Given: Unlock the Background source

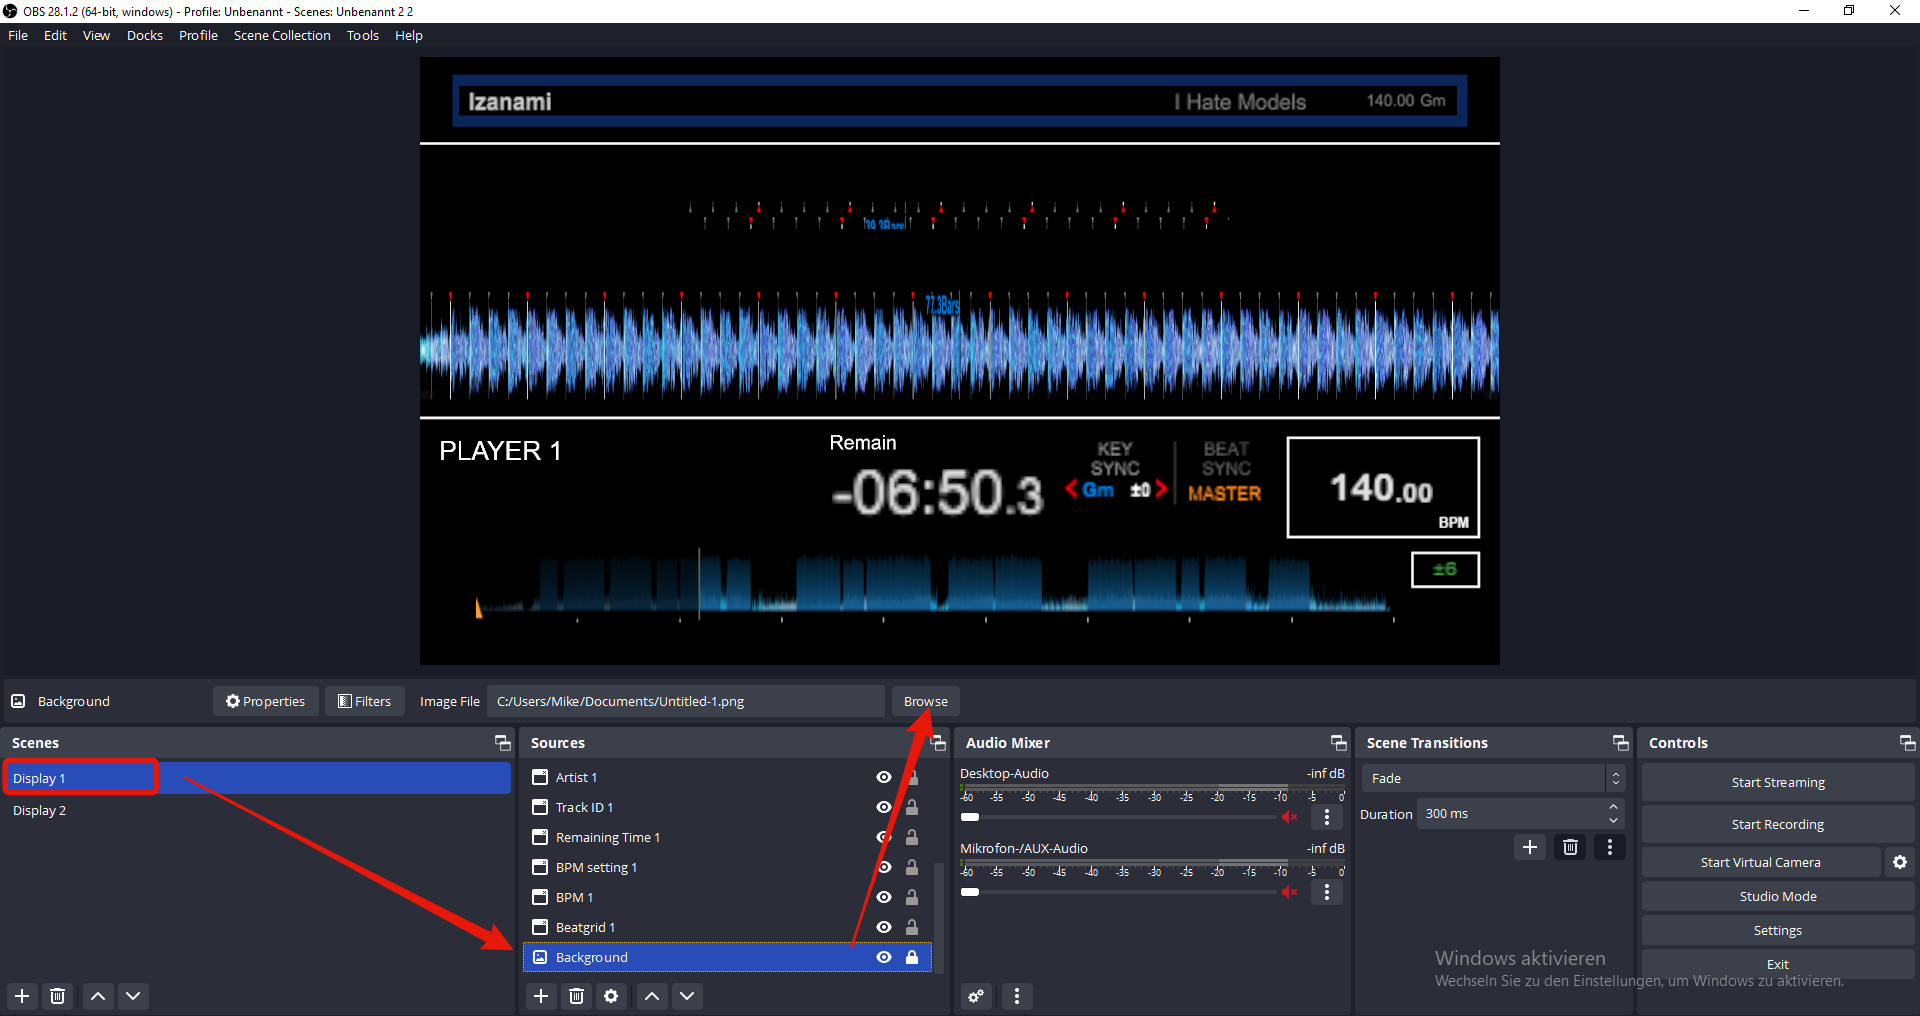Looking at the screenshot, I should (912, 957).
